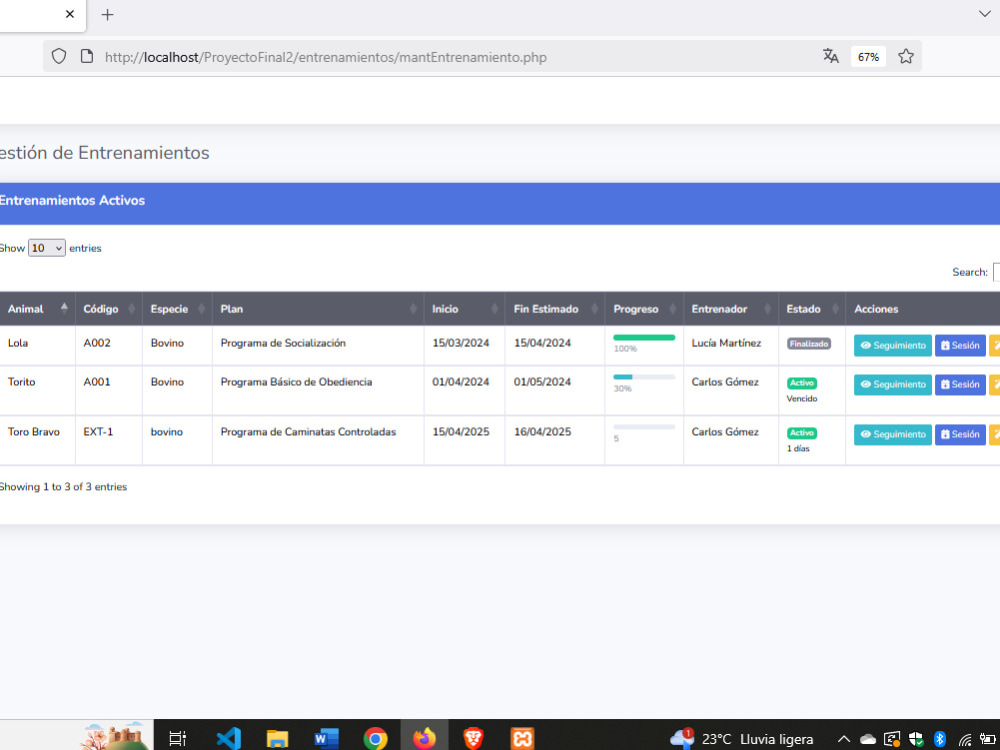
Task: Click the OneDrive cloud tray icon
Action: pos(867,739)
